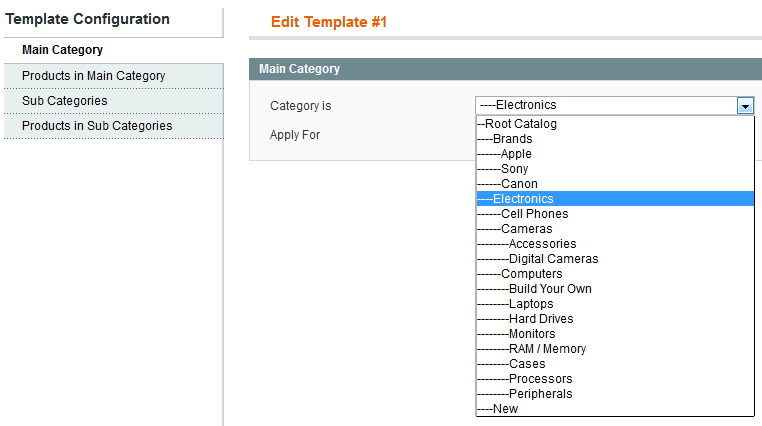Image resolution: width=762 pixels, height=426 pixels.
Task: Open Products in Main Category tab
Action: click(114, 76)
